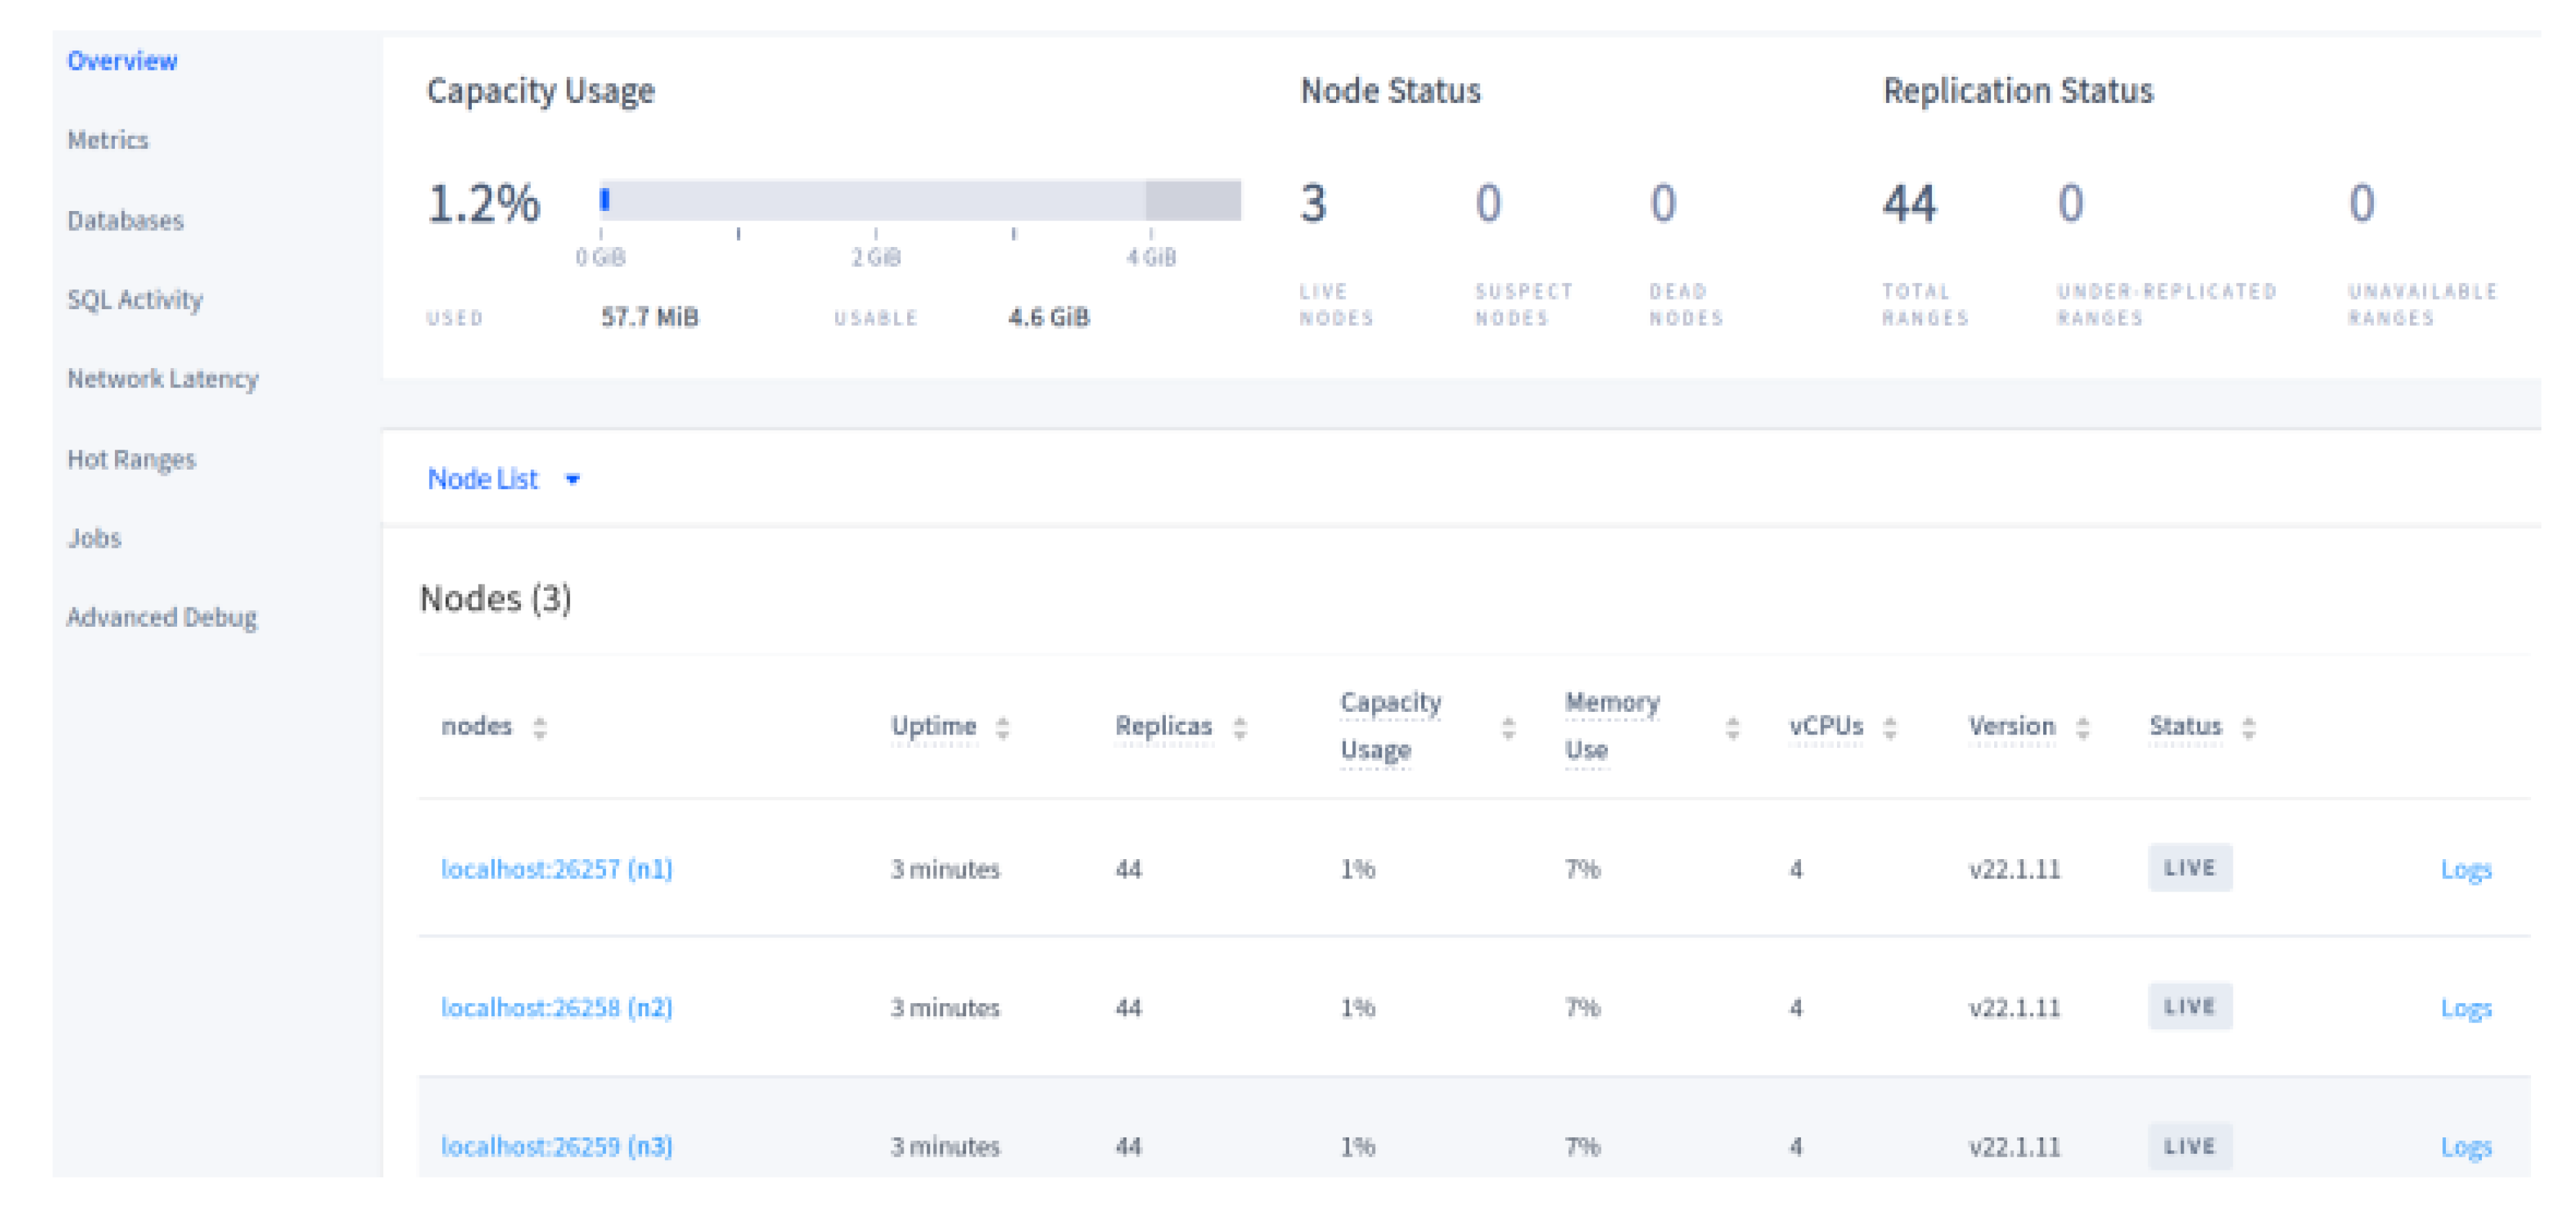Sort table by nodes column icon

click(x=539, y=727)
